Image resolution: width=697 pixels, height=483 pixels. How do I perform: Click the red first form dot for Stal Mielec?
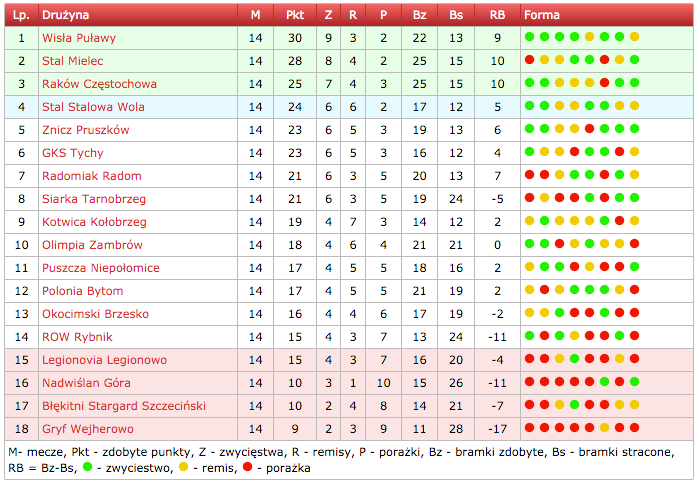(530, 61)
